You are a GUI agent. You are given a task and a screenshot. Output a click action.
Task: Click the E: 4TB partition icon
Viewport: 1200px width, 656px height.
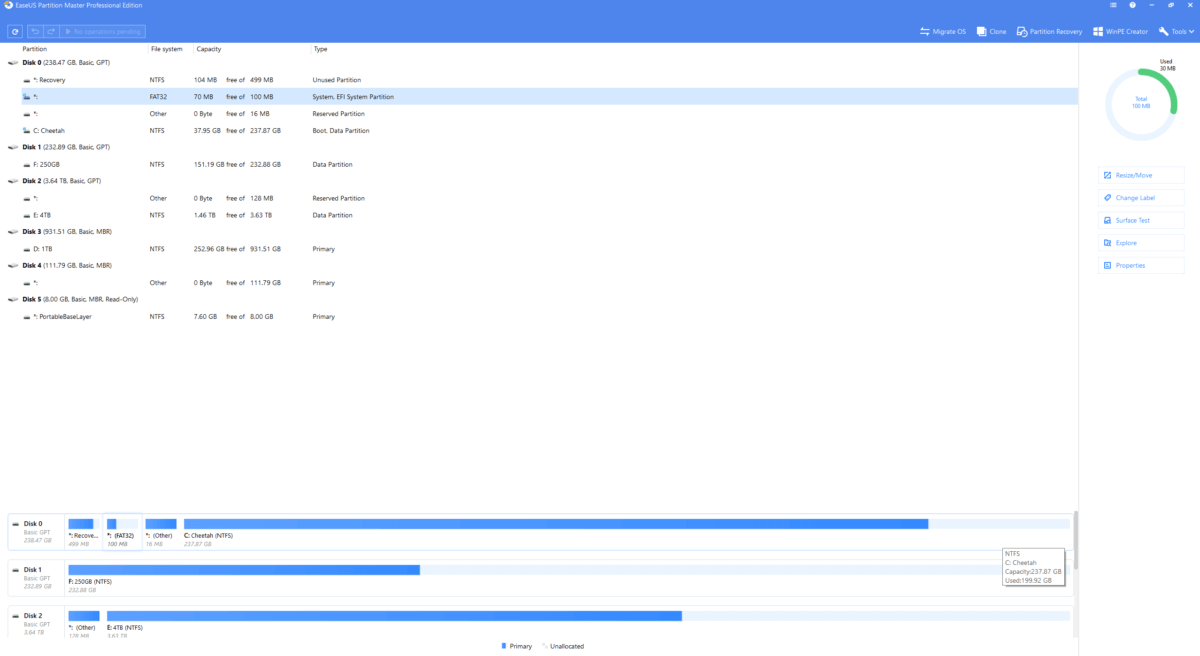(x=26, y=215)
